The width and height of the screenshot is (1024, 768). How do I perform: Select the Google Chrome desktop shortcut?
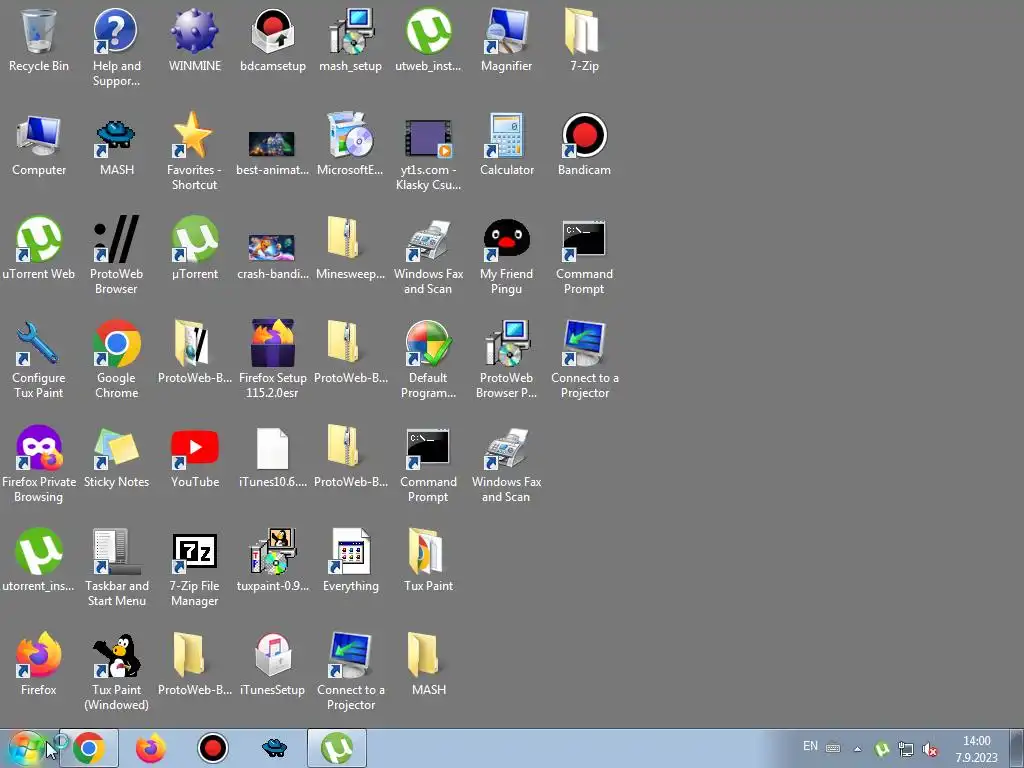click(116, 359)
